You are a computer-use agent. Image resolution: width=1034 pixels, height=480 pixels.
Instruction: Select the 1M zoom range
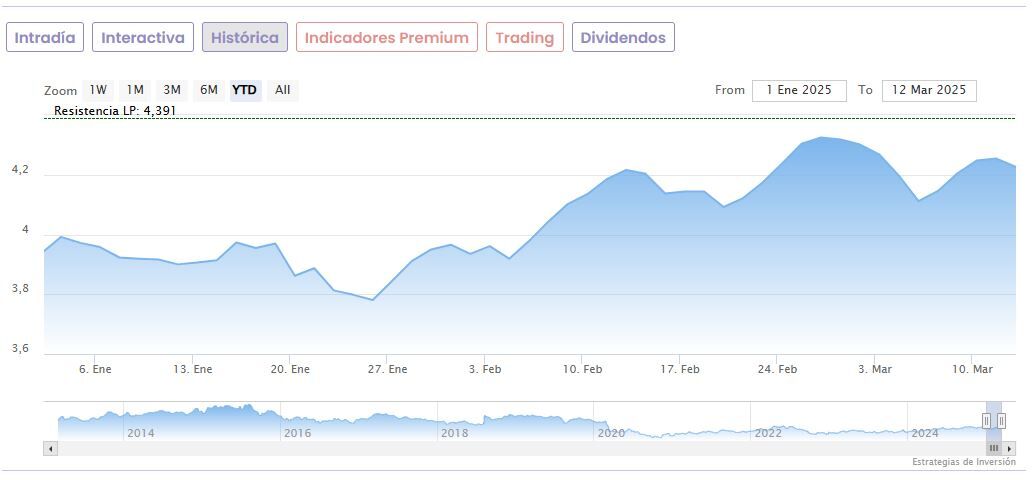tap(135, 90)
